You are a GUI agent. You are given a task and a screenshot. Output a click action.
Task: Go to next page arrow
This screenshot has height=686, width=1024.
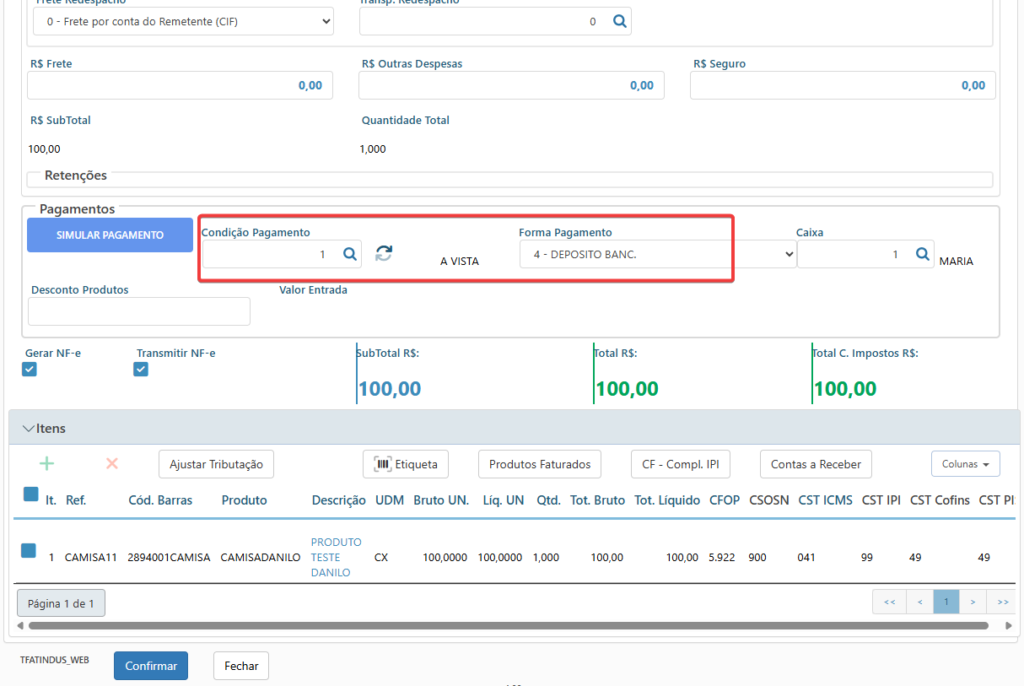972,602
